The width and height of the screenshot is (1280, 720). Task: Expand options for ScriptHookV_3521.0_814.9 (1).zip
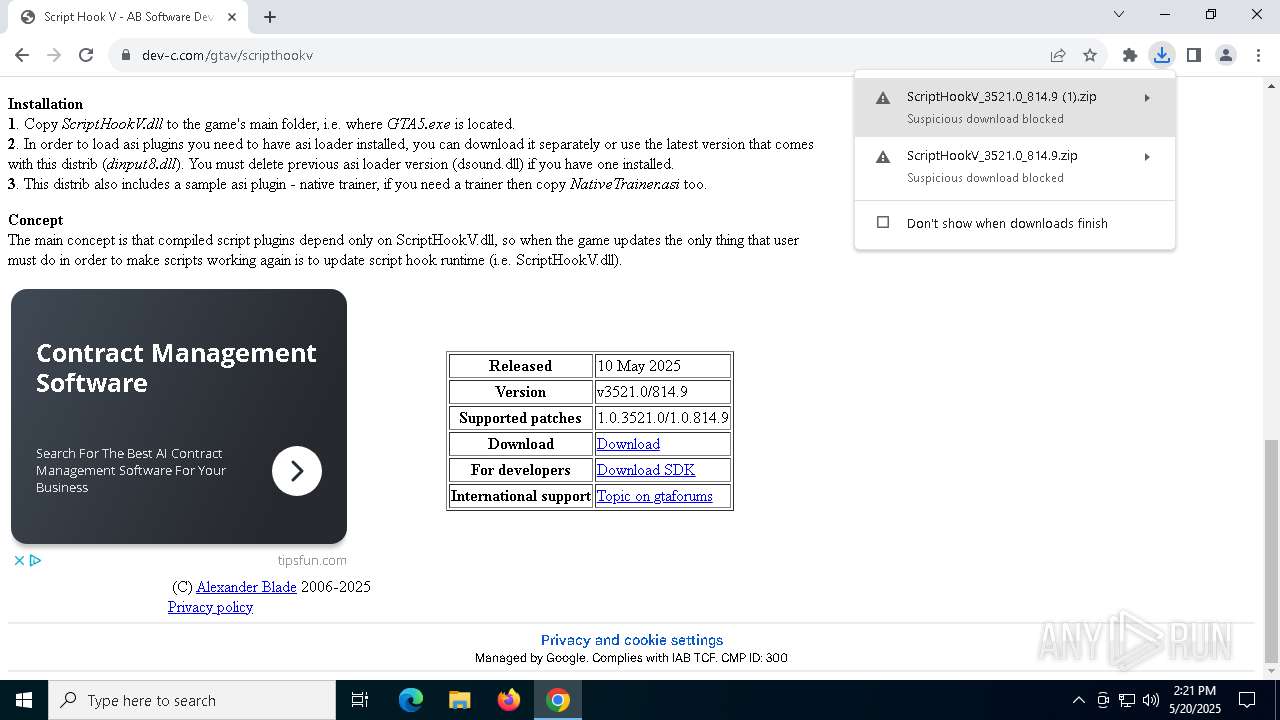click(1147, 98)
